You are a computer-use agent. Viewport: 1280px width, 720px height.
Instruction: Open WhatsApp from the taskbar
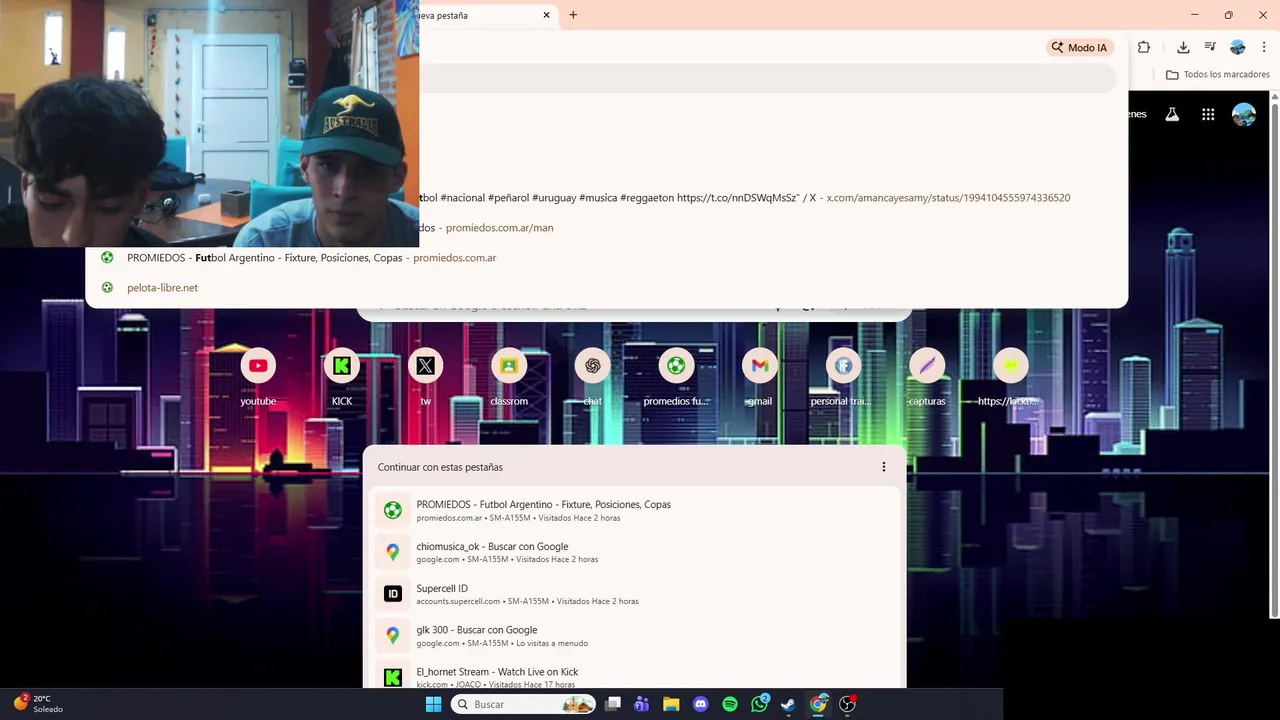759,704
